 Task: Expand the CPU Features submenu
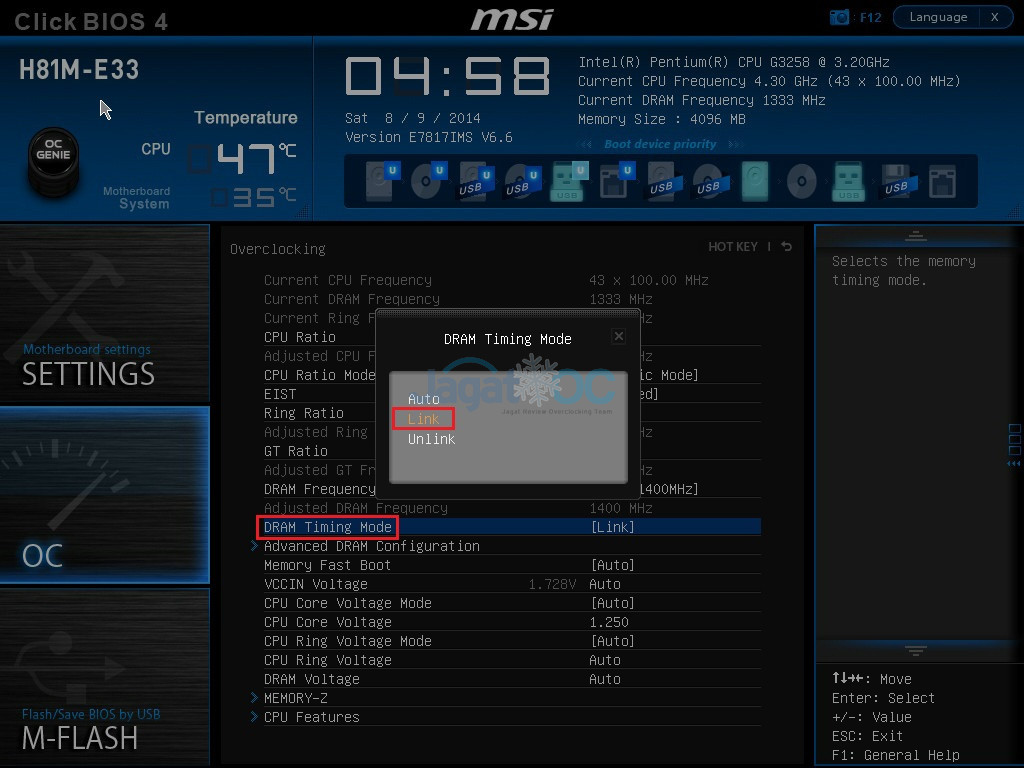click(312, 717)
